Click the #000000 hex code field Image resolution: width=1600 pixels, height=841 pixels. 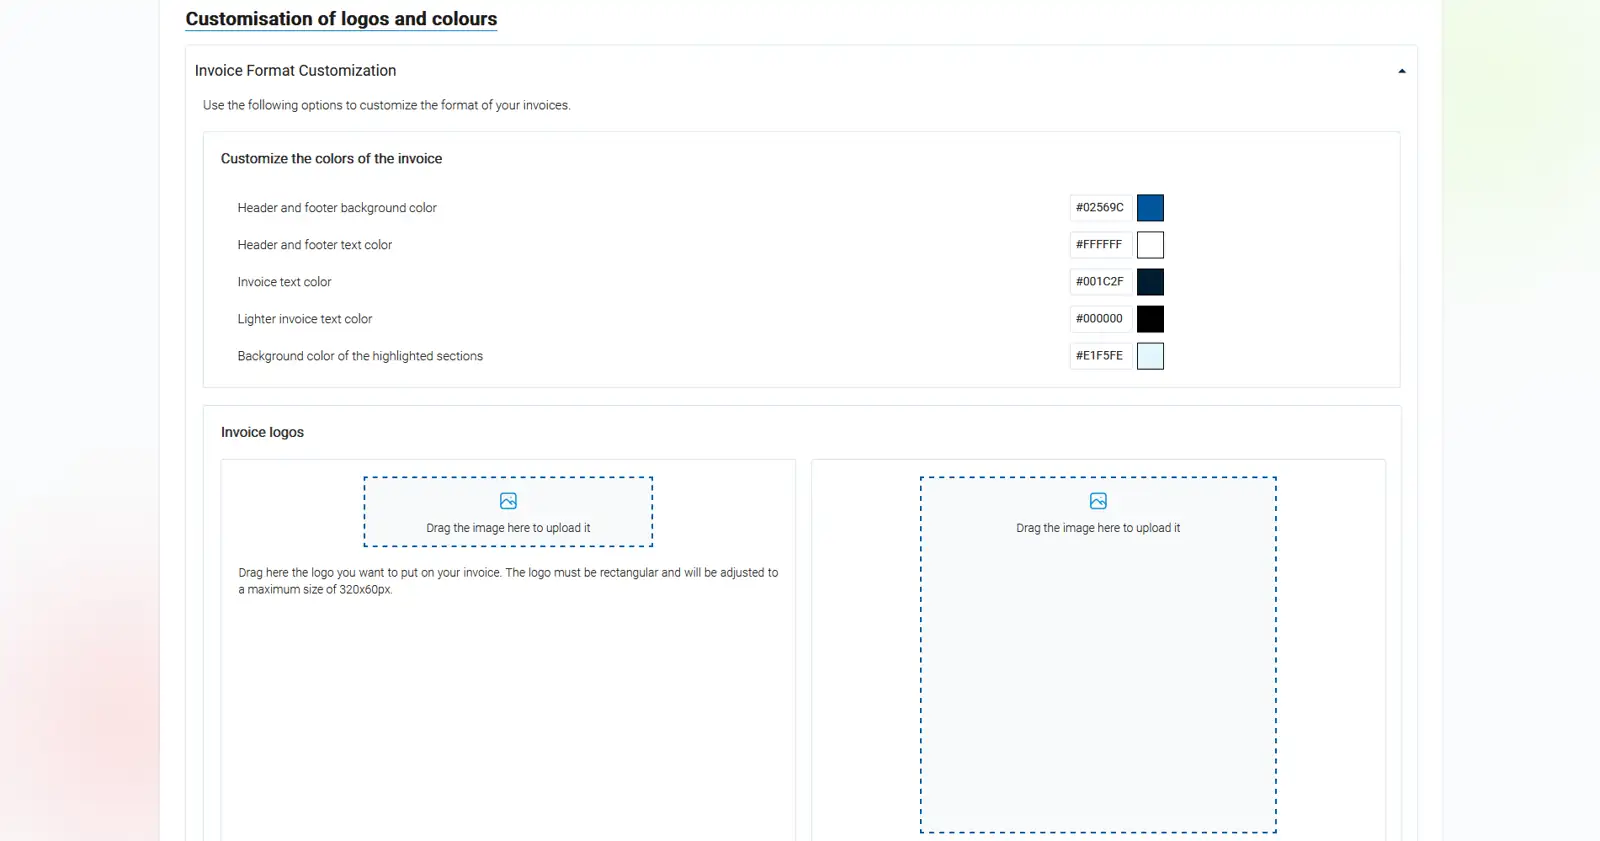pyautogui.click(x=1100, y=319)
